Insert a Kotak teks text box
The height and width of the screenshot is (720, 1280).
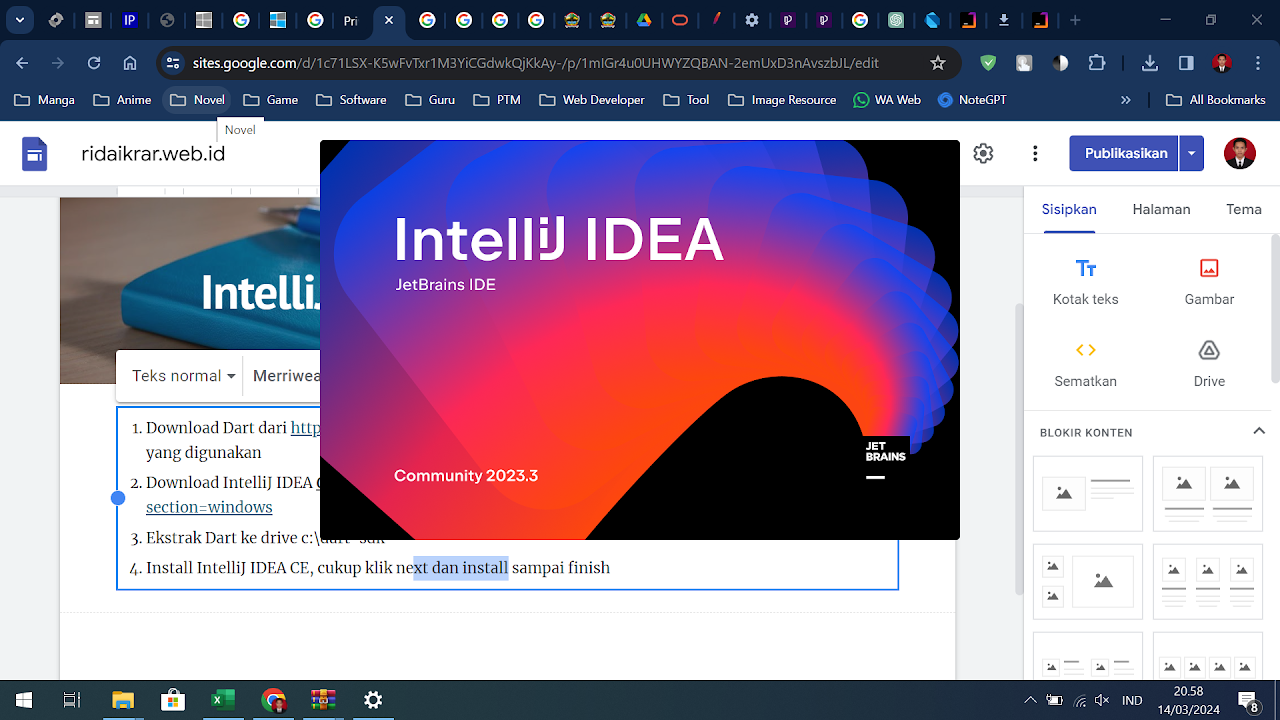point(1086,281)
